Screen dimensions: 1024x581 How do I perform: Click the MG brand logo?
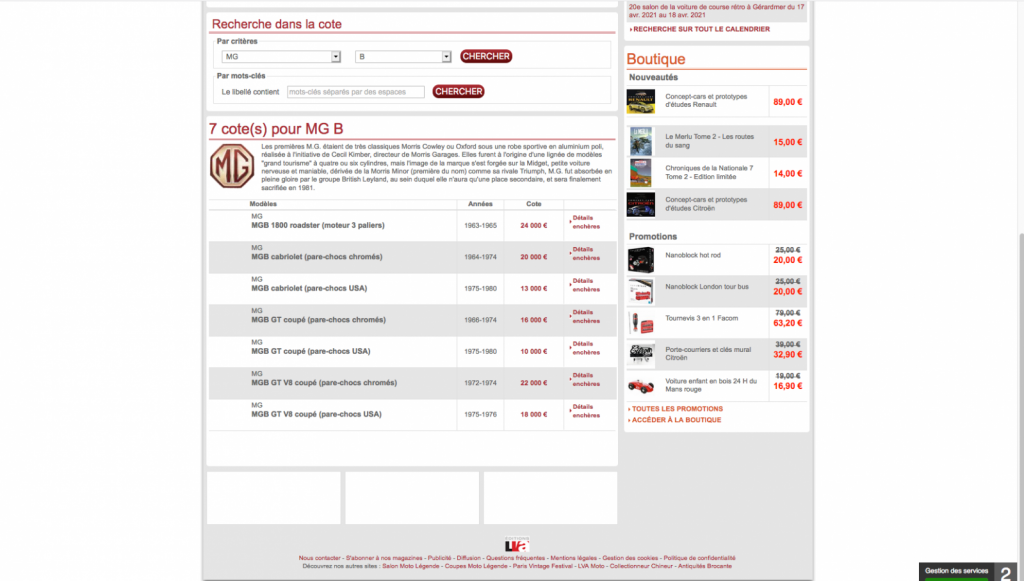232,166
